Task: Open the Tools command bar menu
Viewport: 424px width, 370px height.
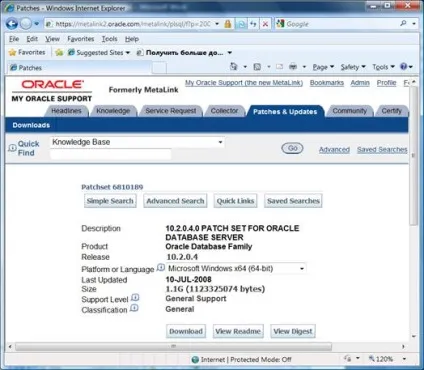Action: click(383, 67)
